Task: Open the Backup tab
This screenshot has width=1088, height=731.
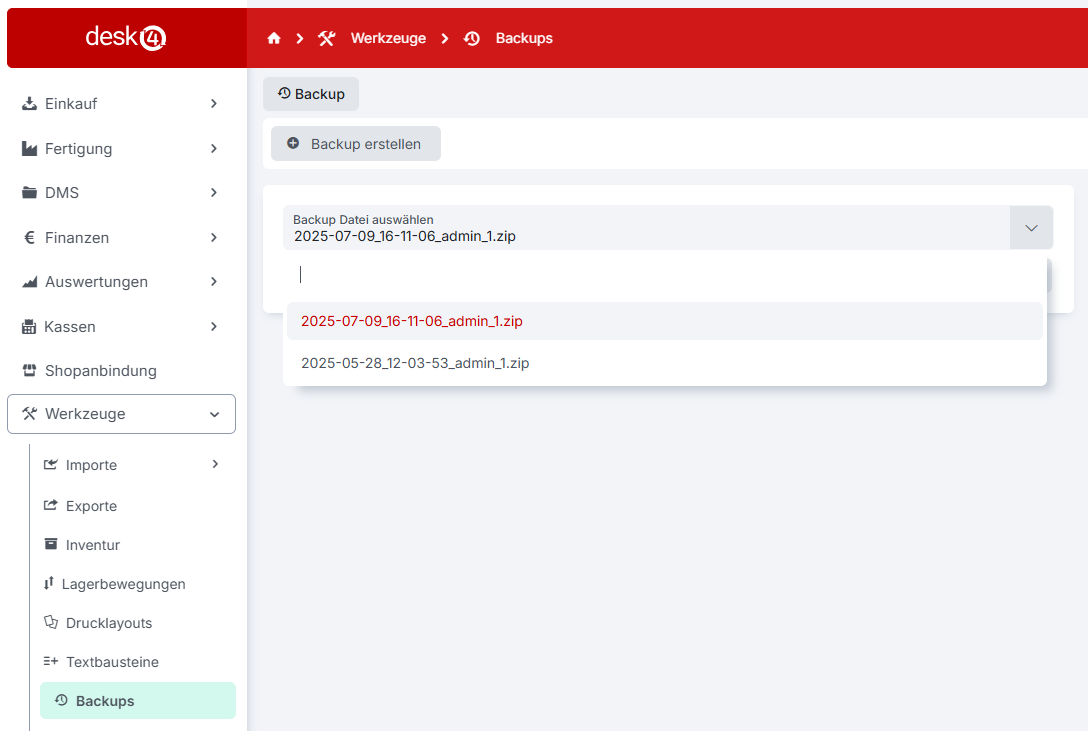Action: click(x=311, y=94)
